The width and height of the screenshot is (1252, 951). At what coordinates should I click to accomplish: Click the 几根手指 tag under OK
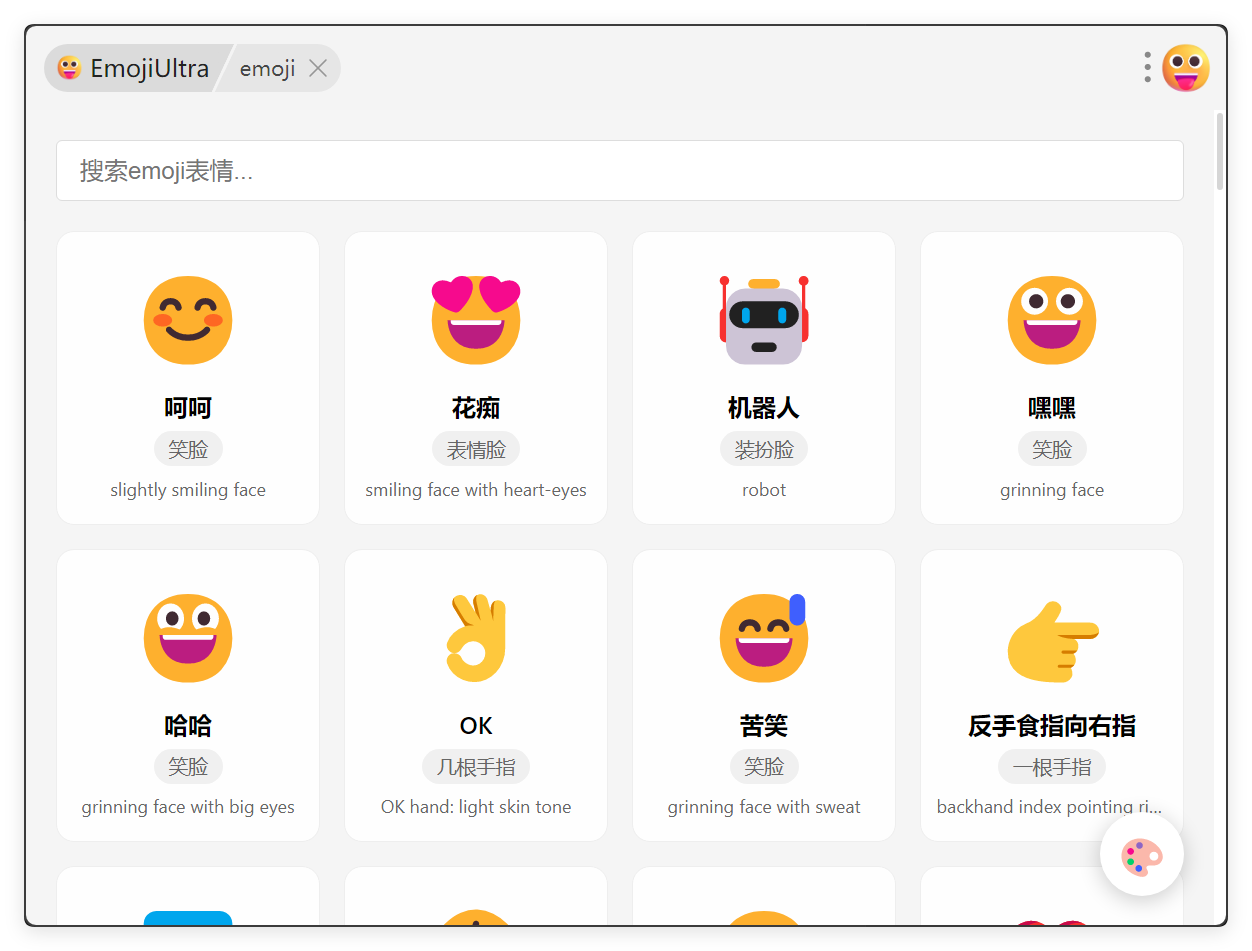click(476, 767)
